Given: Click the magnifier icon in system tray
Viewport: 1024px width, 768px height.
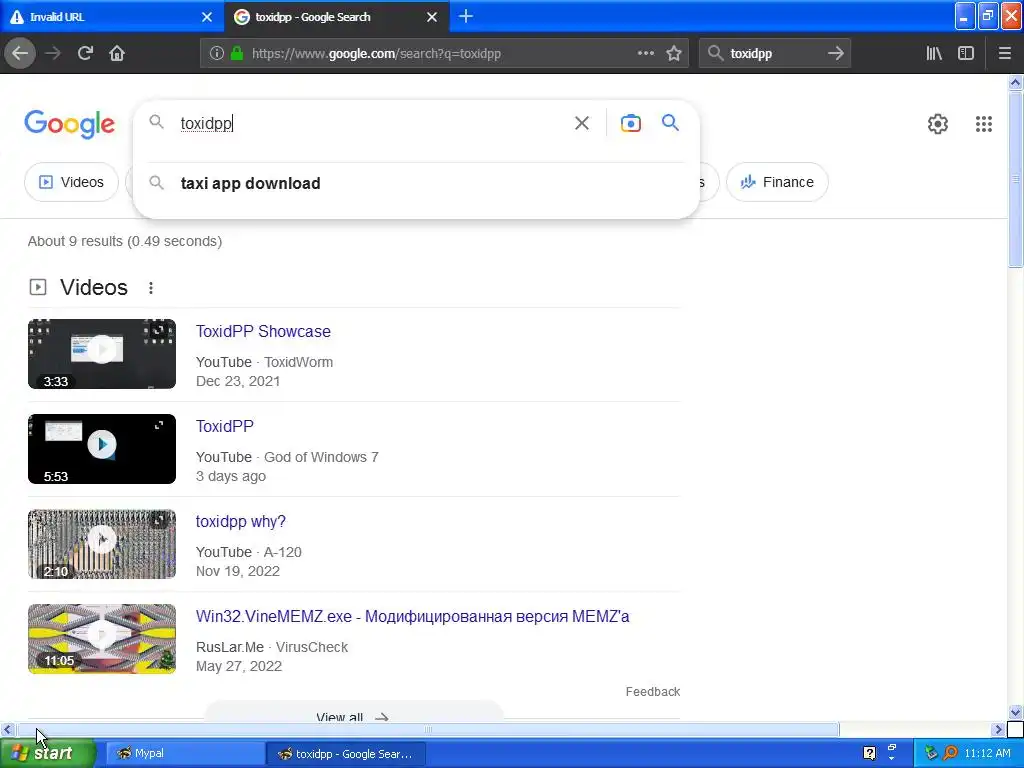Looking at the screenshot, I should pos(950,753).
